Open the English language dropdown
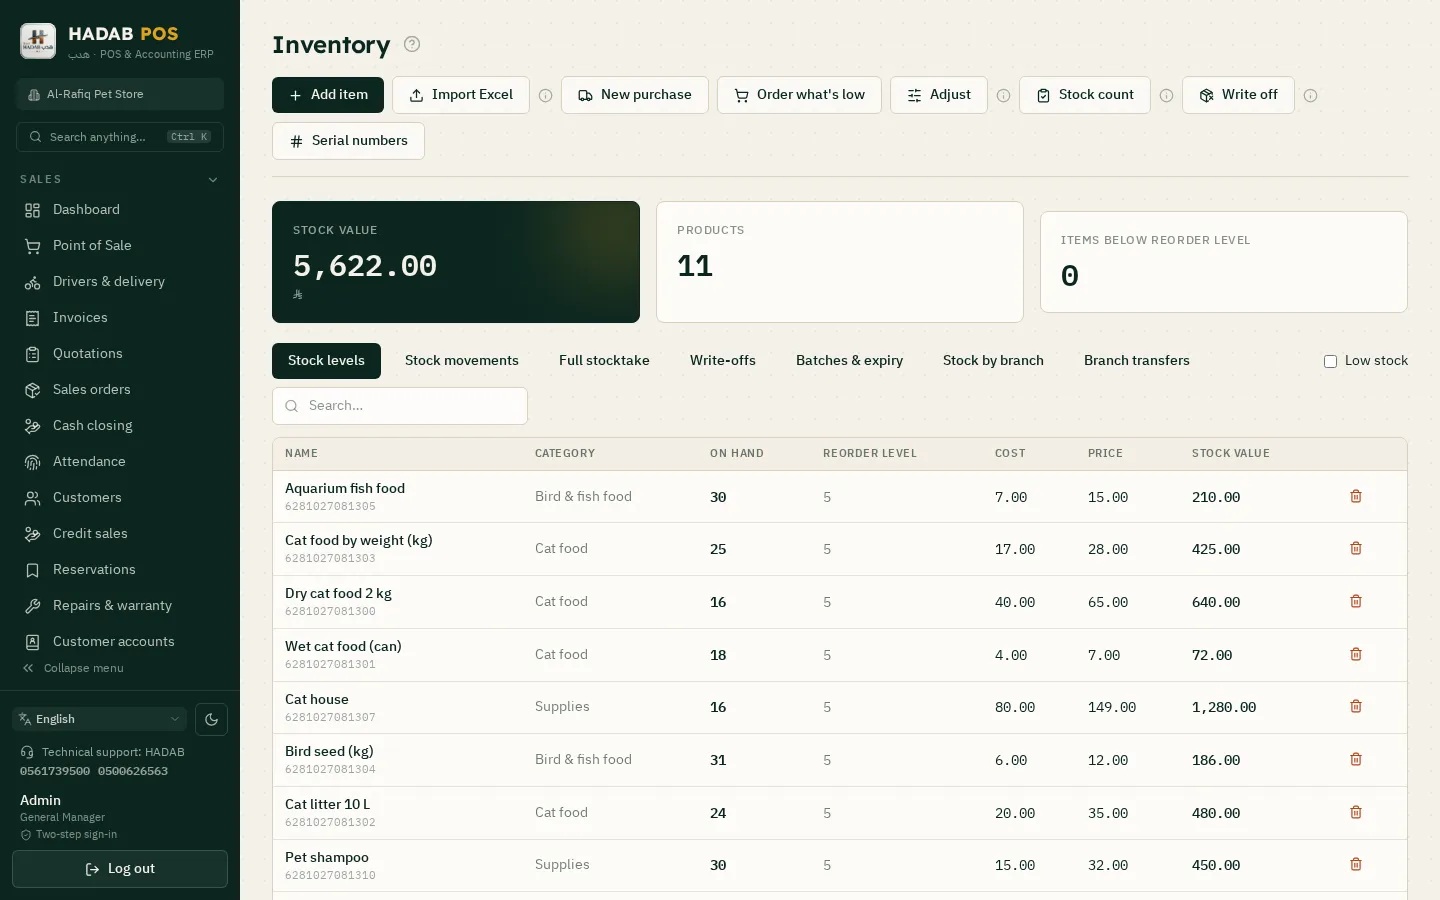 (x=100, y=719)
